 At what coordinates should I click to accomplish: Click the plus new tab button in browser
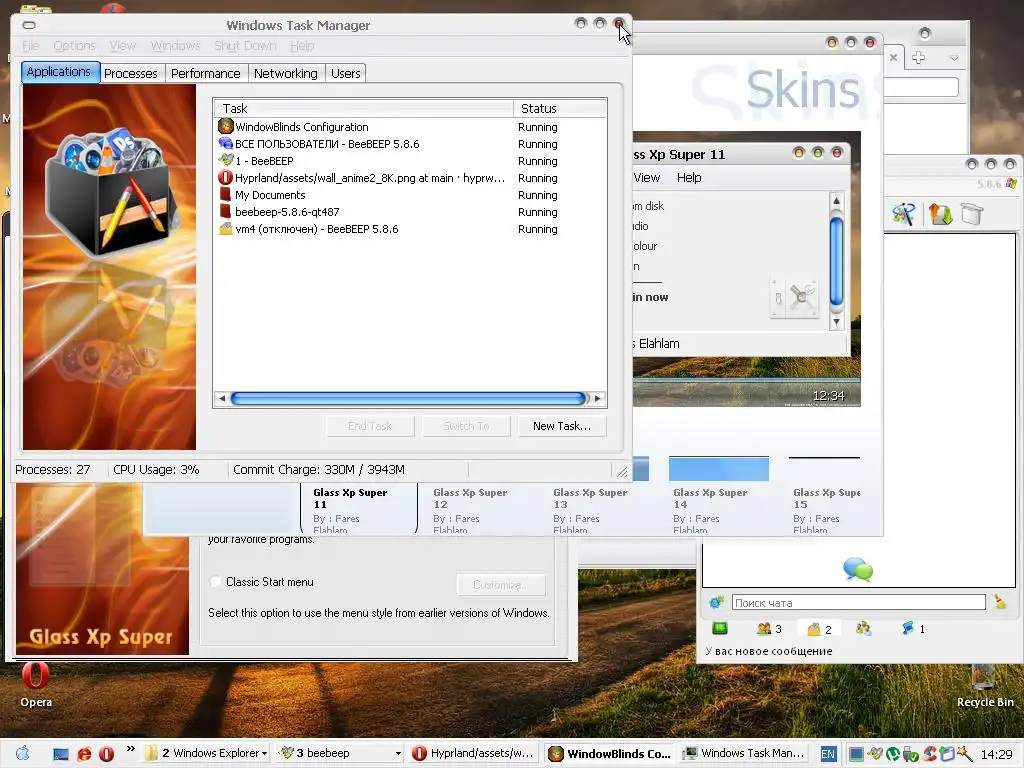point(918,57)
